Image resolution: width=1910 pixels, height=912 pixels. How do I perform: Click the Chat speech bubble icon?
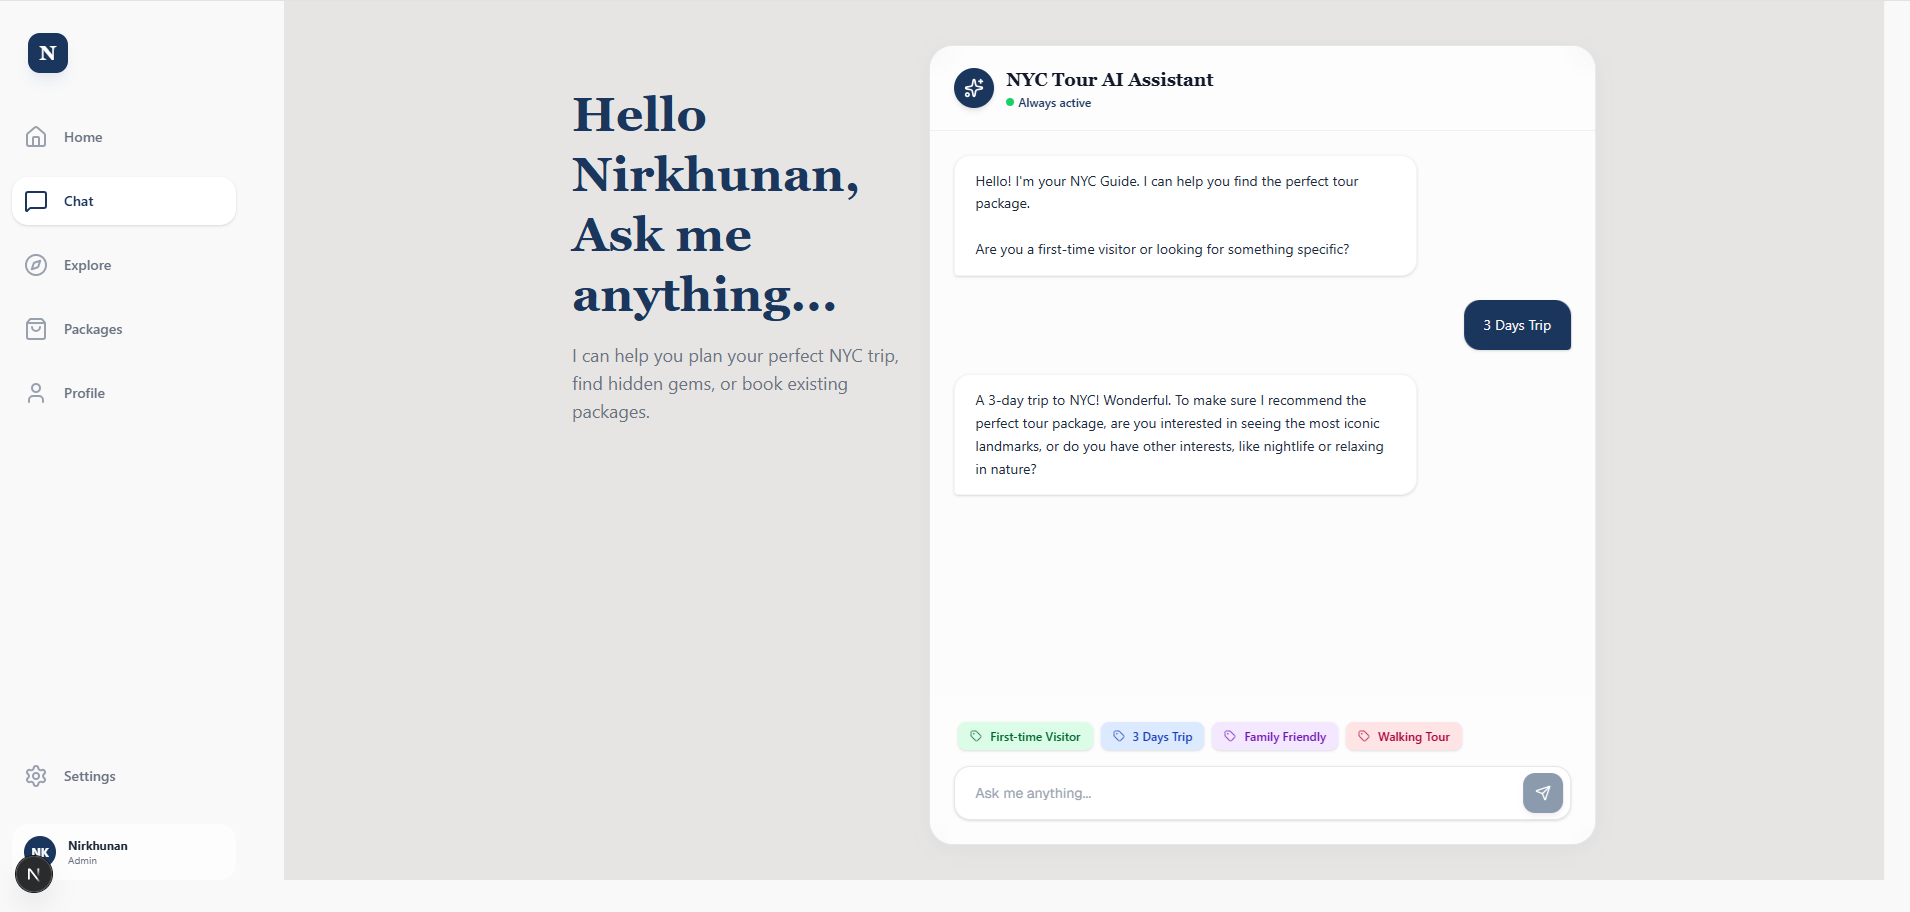pyautogui.click(x=36, y=201)
